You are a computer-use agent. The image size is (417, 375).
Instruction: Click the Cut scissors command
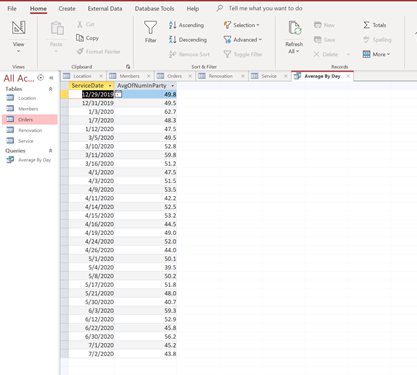point(86,24)
